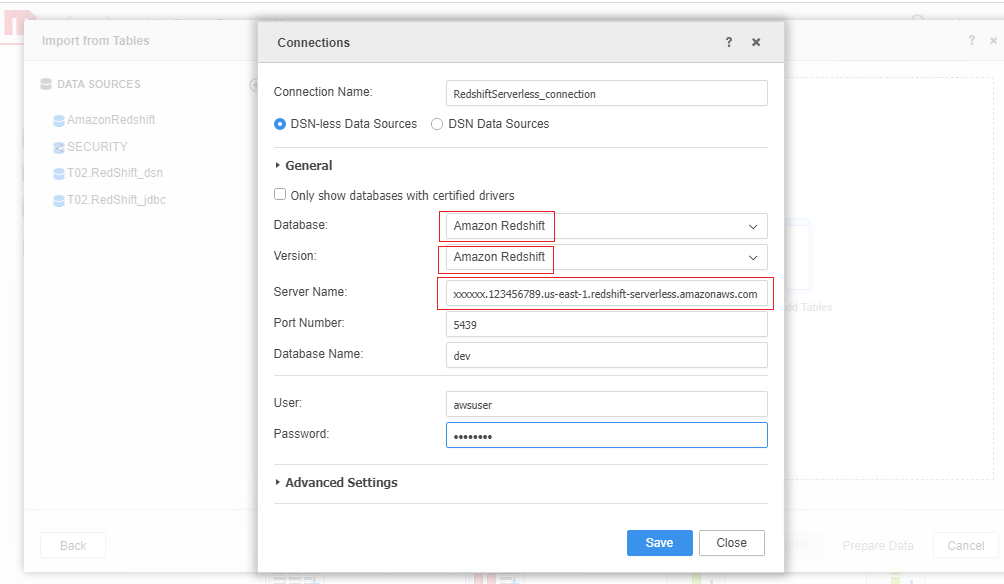Click the T02.RedShift_dsn database icon

pyautogui.click(x=61, y=172)
